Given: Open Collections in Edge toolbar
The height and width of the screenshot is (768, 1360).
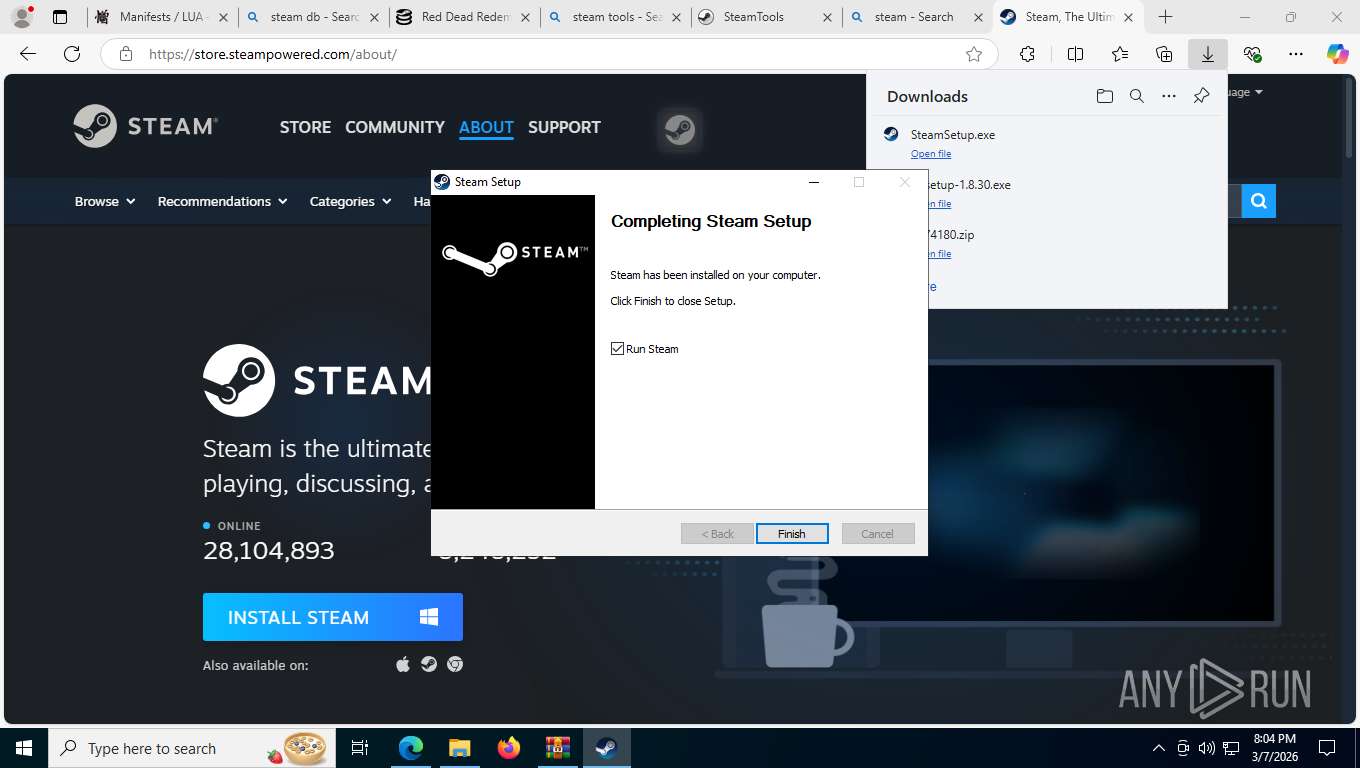Looking at the screenshot, I should point(1164,54).
